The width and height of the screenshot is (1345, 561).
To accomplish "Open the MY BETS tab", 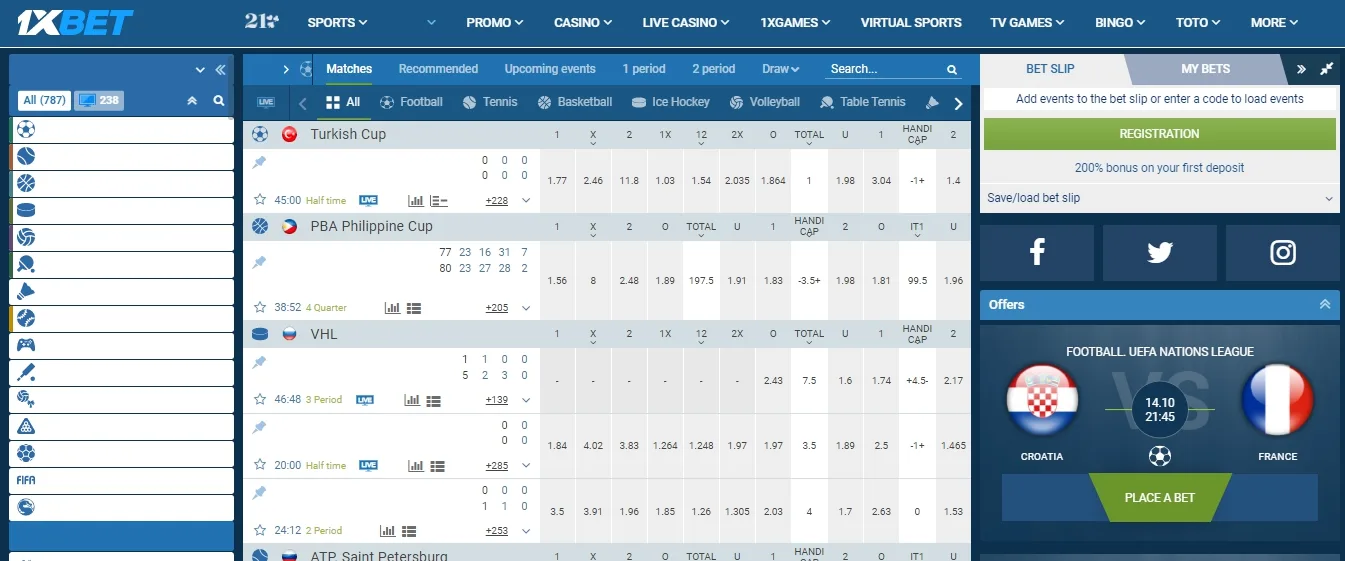I will pyautogui.click(x=1206, y=69).
